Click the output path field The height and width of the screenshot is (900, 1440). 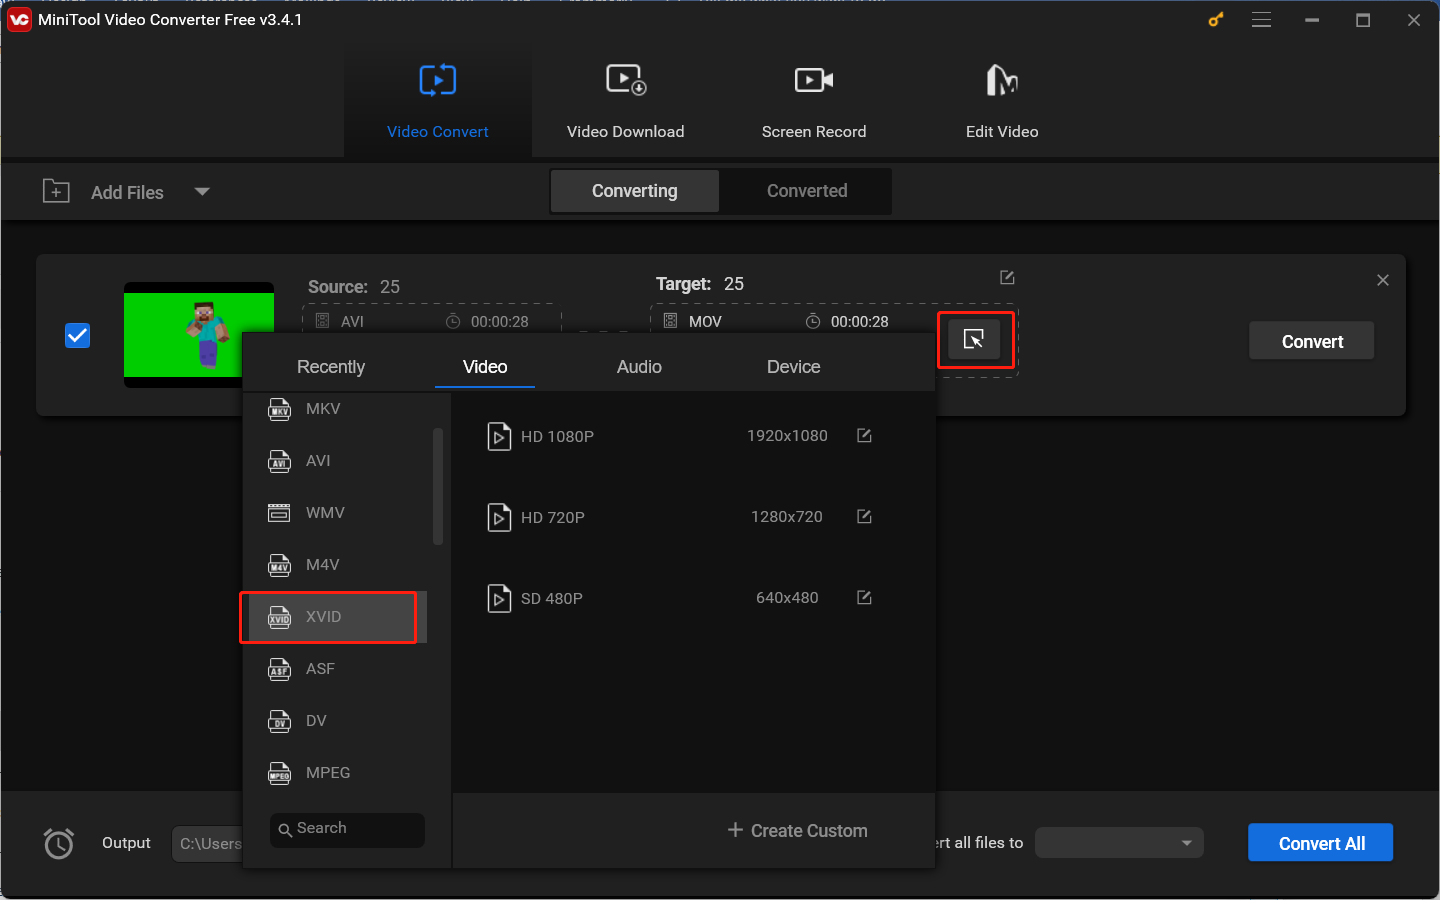(x=208, y=844)
